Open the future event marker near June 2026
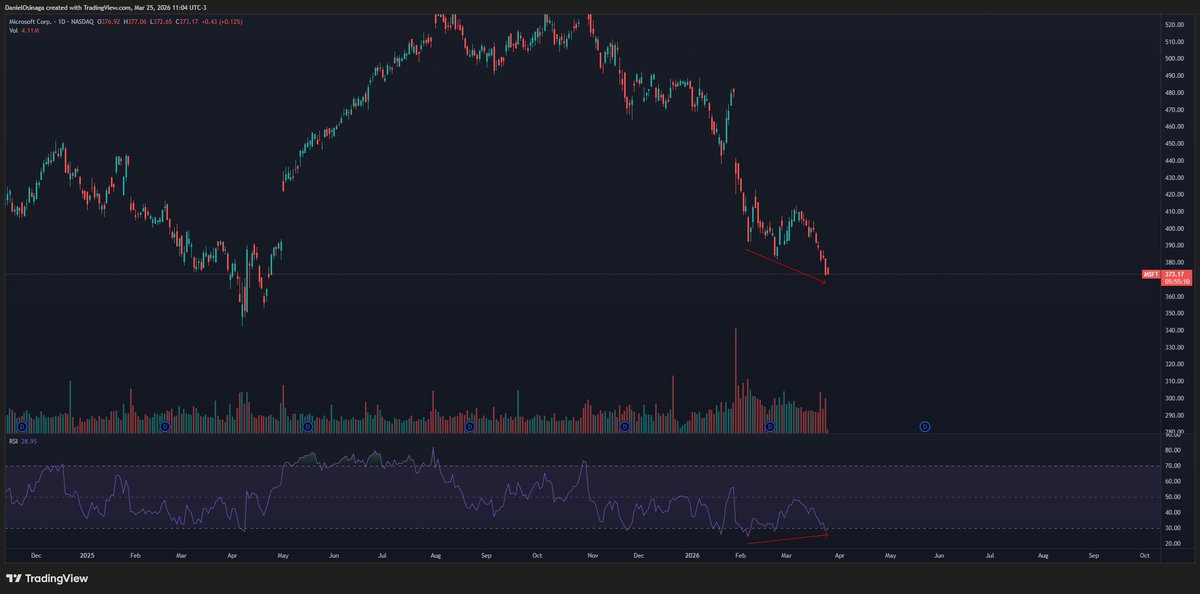Image resolution: width=1200 pixels, height=594 pixels. point(925,426)
